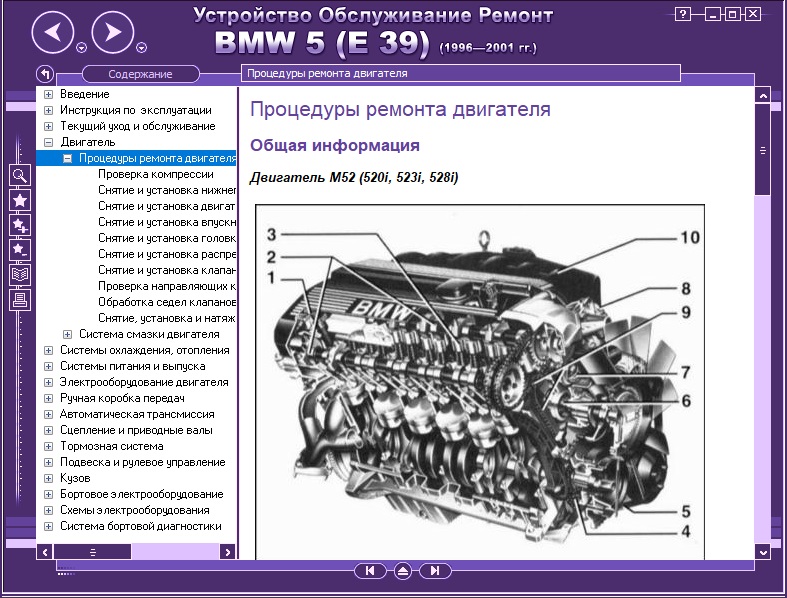The image size is (787, 598).
Task: Open the Содержание tab
Action: coord(141,74)
